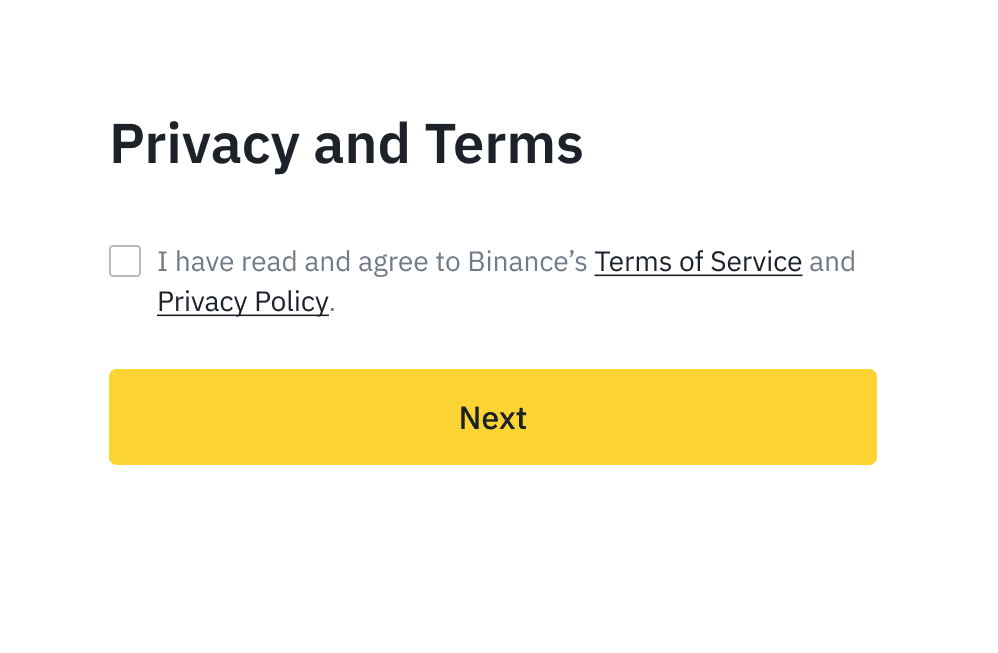Select the checkbox beside the agreement statement

(x=124, y=261)
